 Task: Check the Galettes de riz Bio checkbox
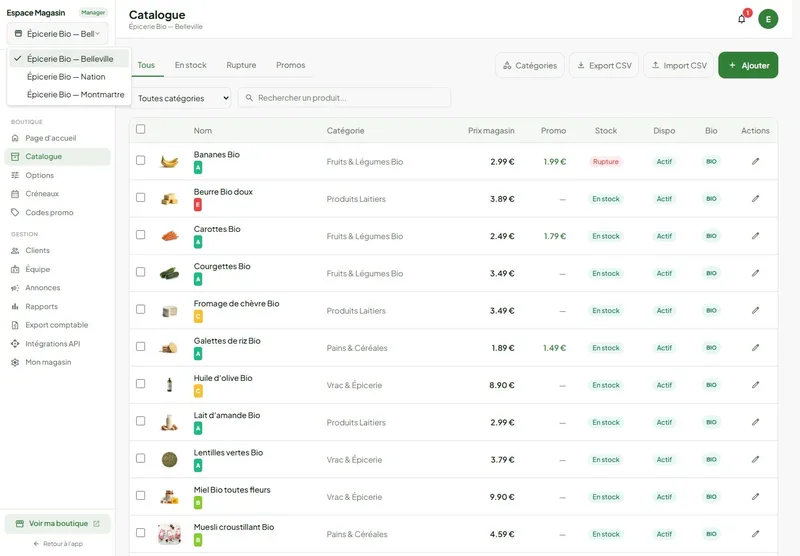tap(141, 346)
